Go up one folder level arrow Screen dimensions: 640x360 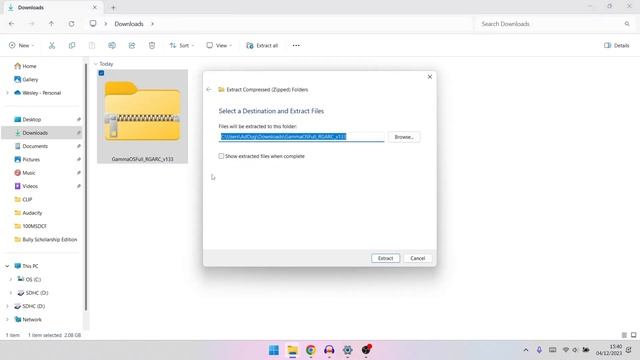pyautogui.click(x=51, y=24)
